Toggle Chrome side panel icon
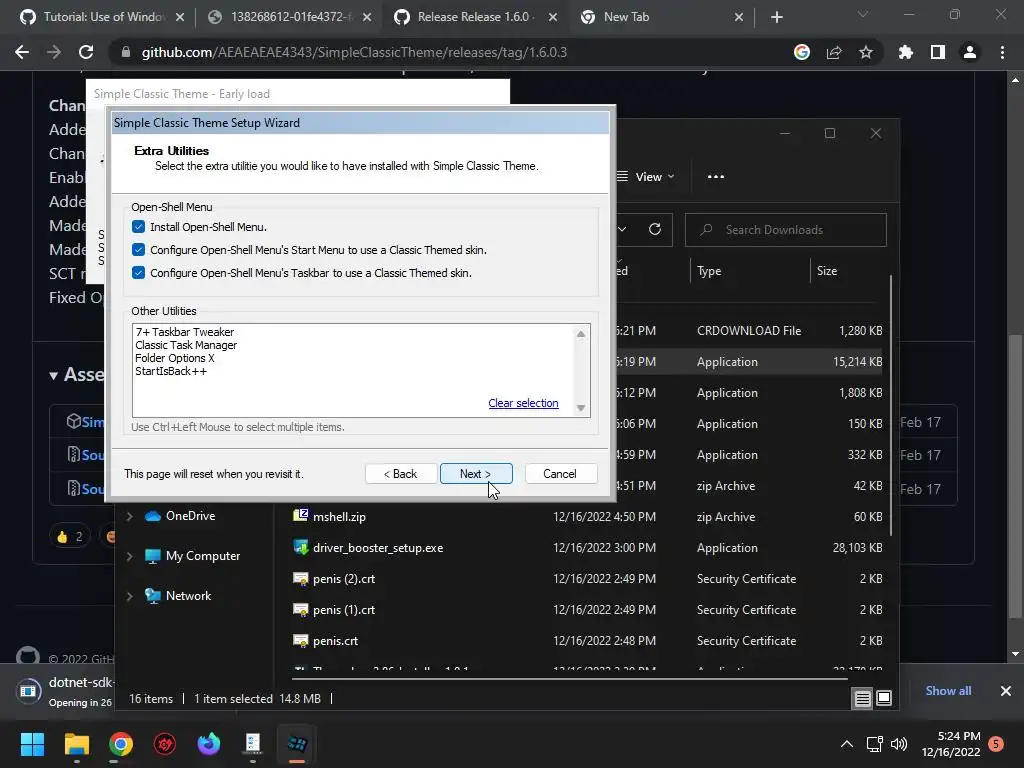The height and width of the screenshot is (768, 1024). click(938, 52)
